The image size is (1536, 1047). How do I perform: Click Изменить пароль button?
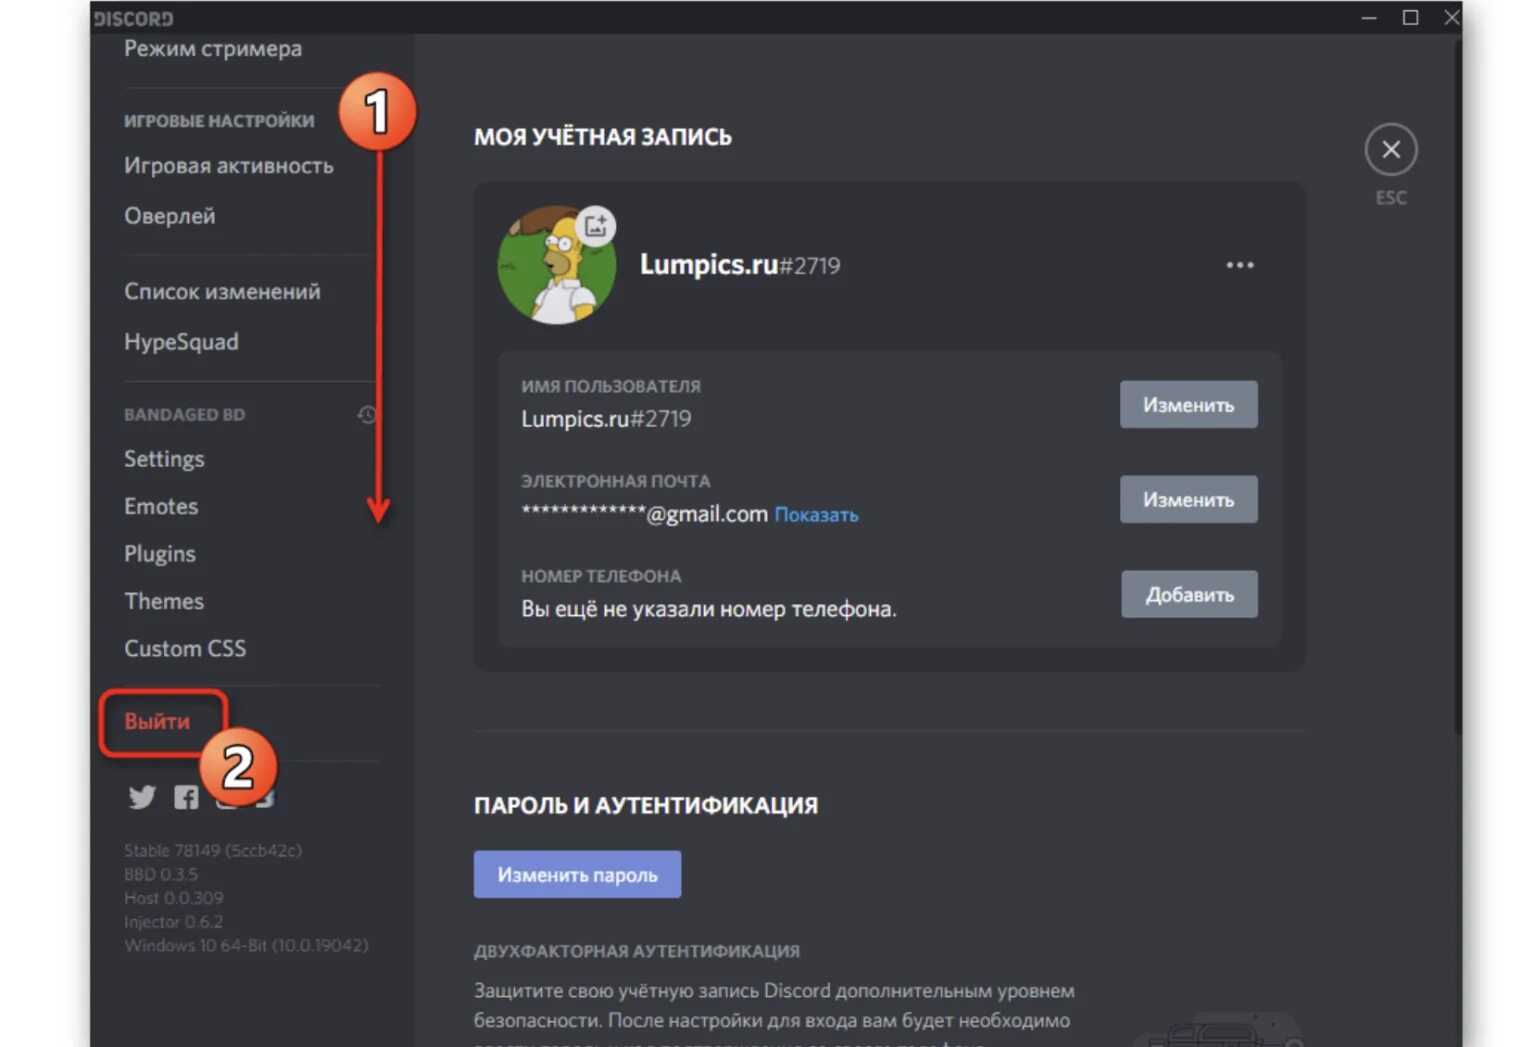pos(577,874)
